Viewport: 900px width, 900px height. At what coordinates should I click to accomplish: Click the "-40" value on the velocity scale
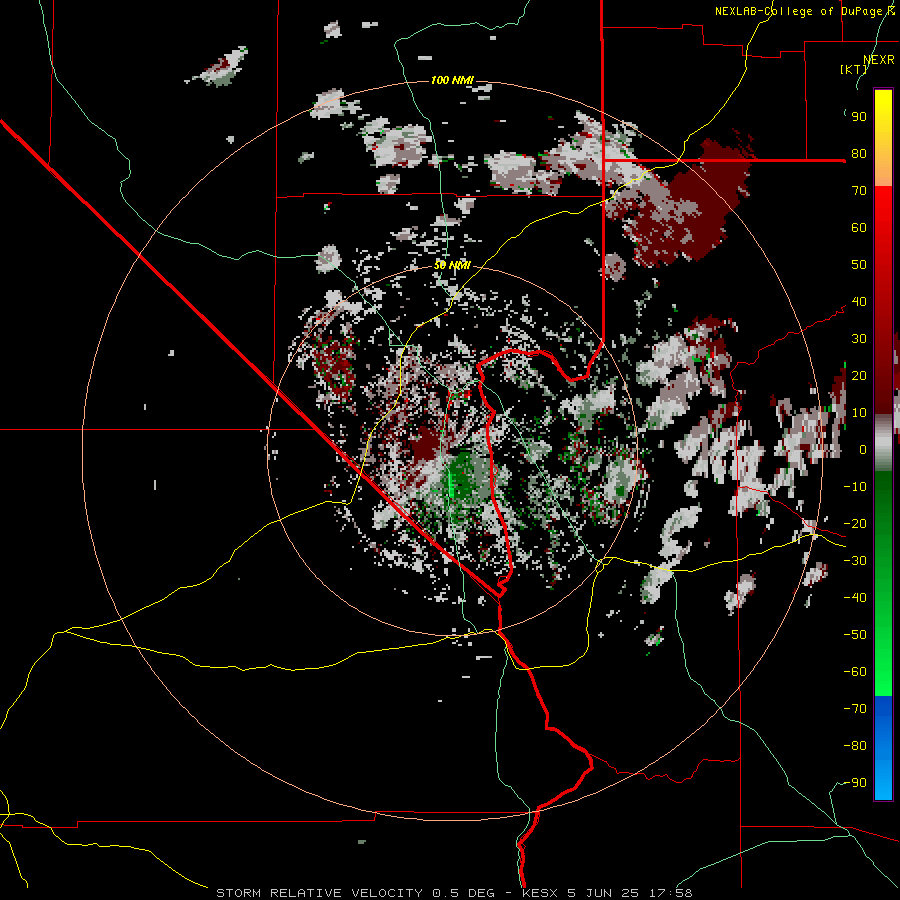click(855, 598)
